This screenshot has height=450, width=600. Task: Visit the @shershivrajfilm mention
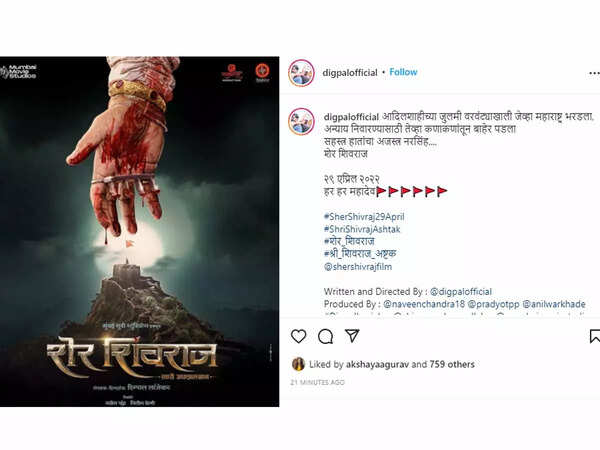click(358, 267)
